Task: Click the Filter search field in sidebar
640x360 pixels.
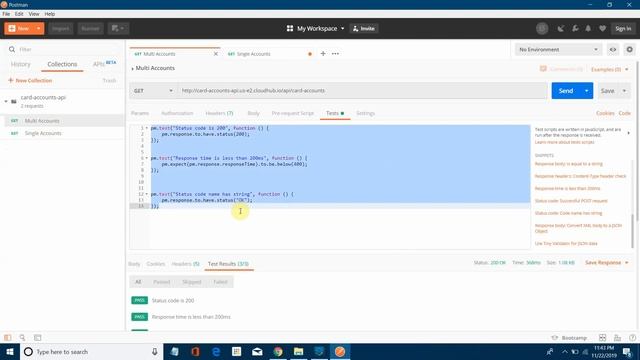Action: coord(63,49)
